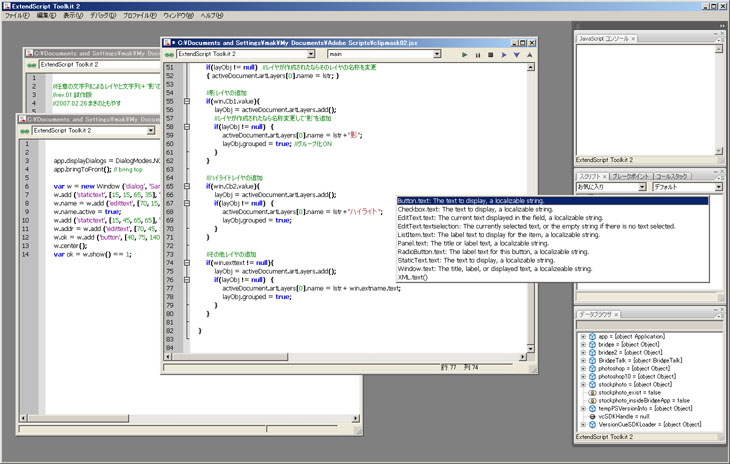
Task: Click the chain link icon in the top-left background window
Action: 32,65
